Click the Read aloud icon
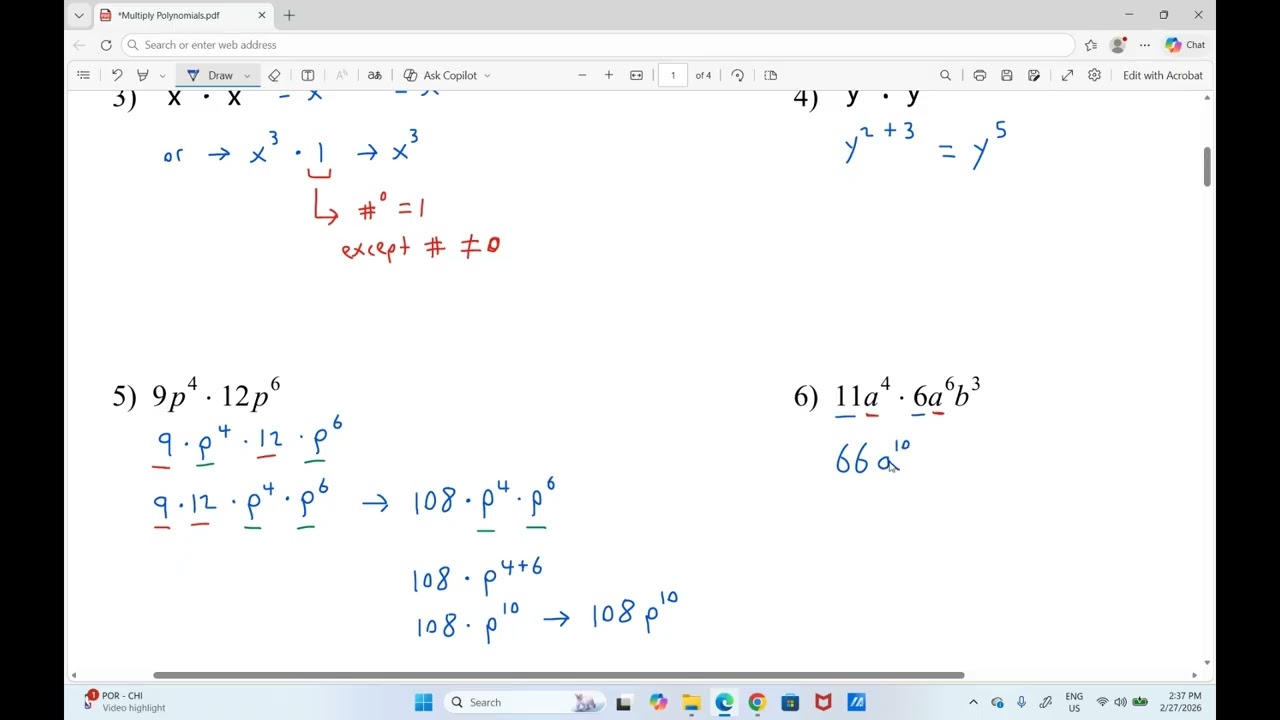Image resolution: width=1280 pixels, height=720 pixels. [x=341, y=75]
